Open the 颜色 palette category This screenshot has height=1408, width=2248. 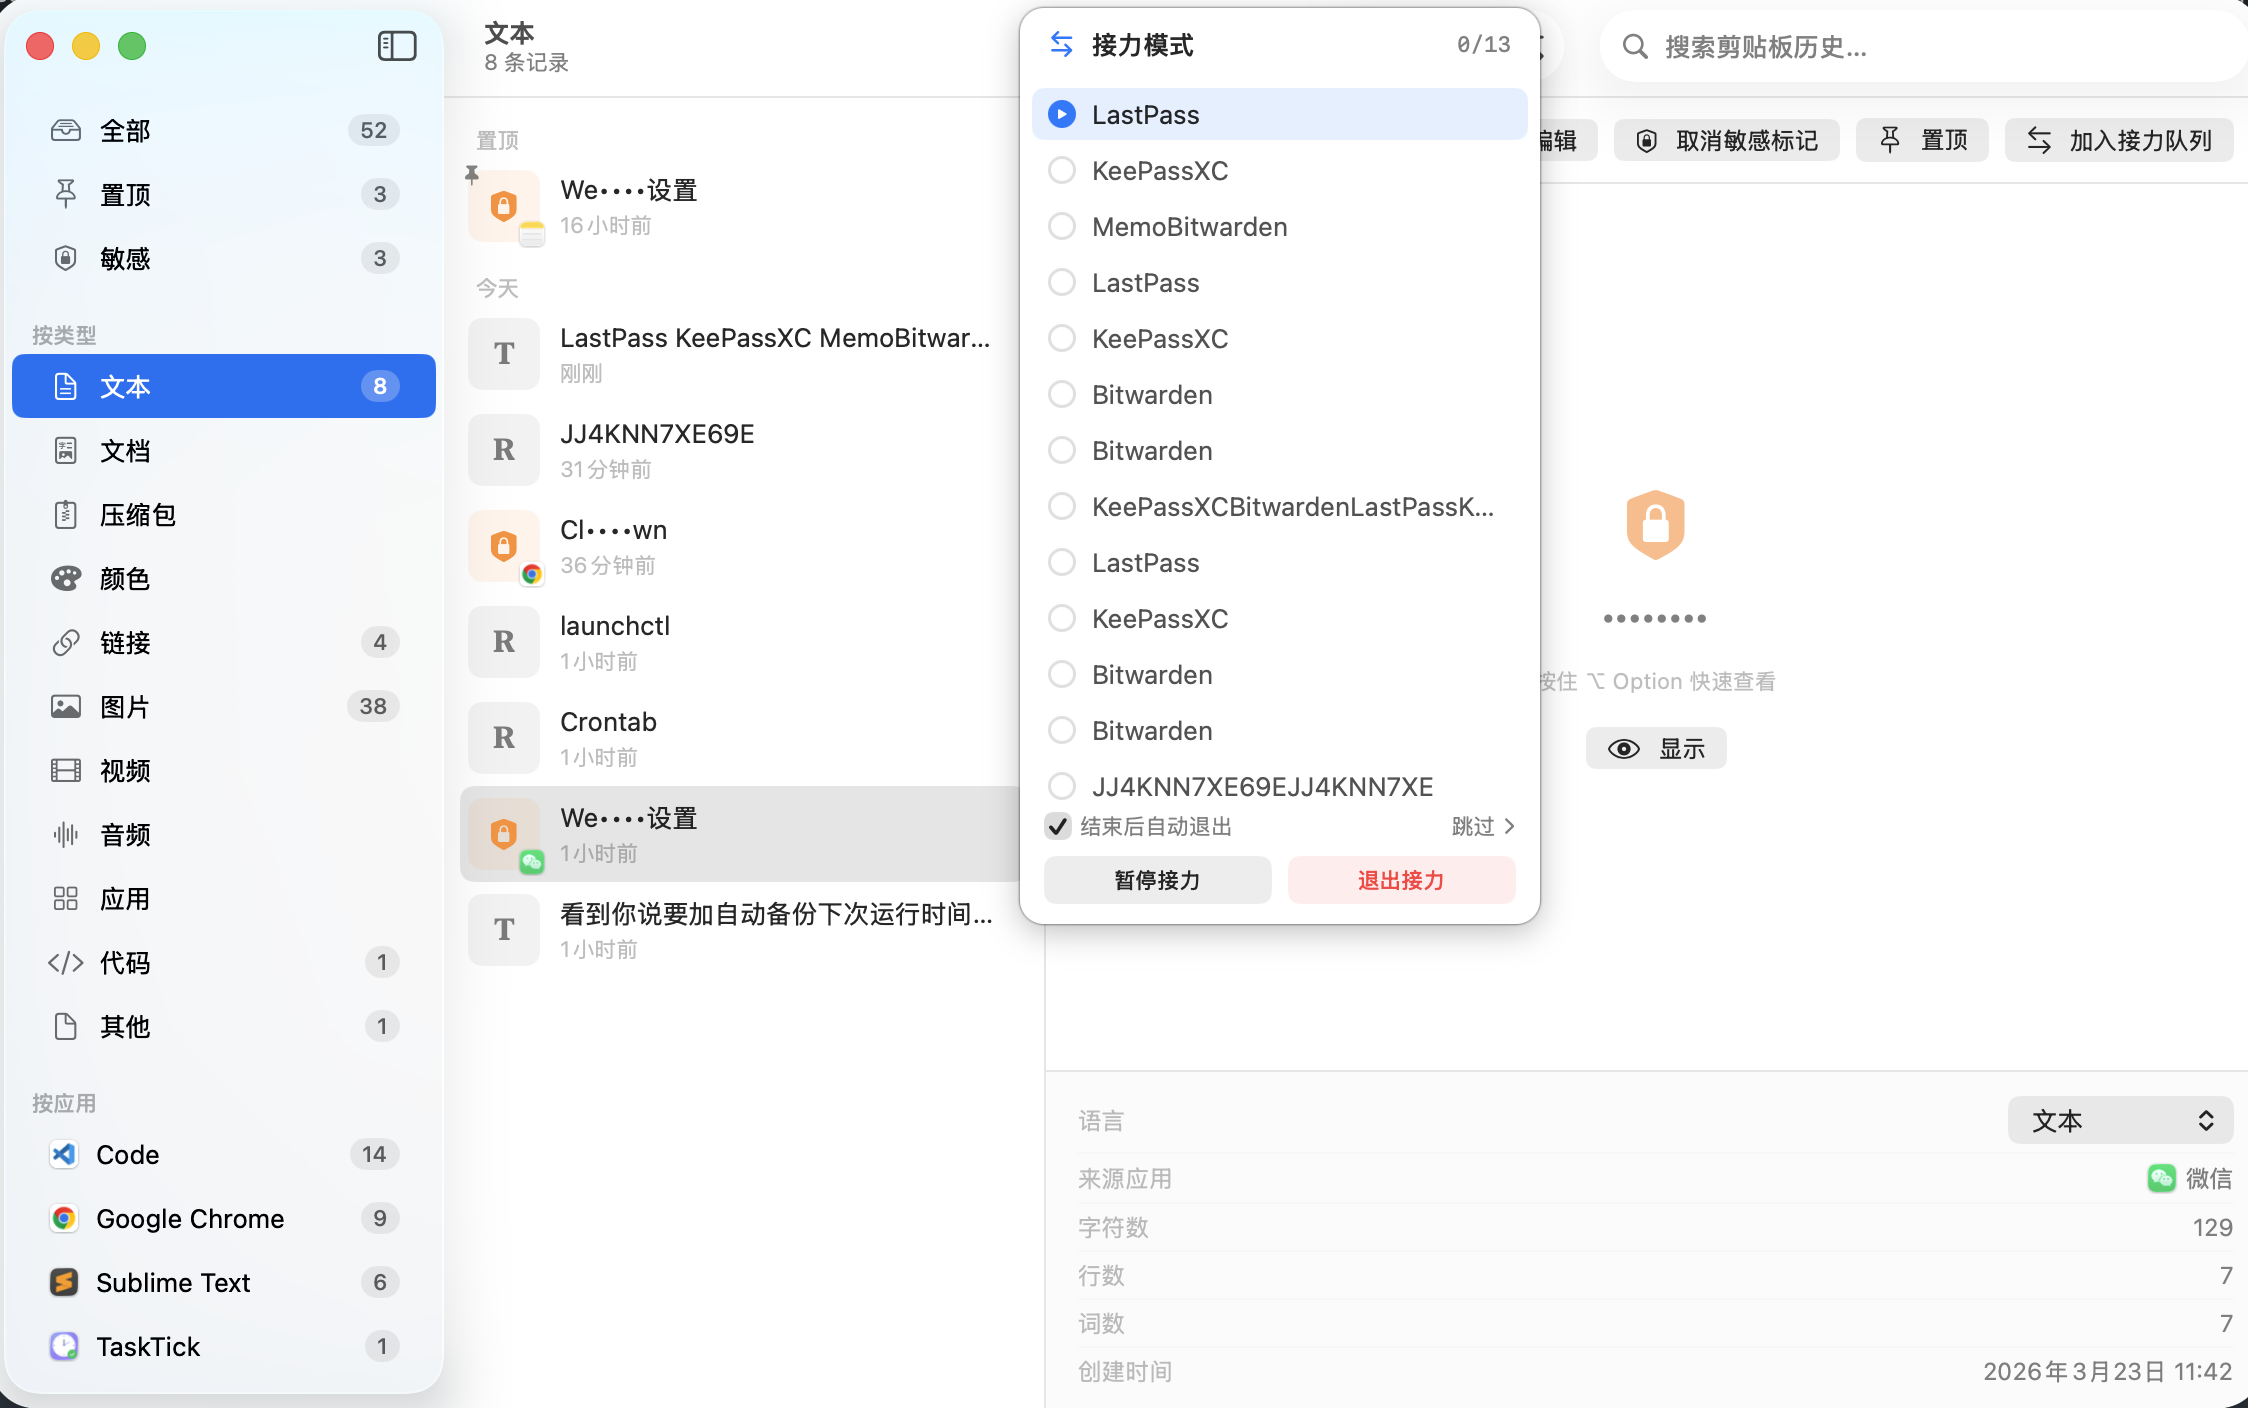(124, 579)
